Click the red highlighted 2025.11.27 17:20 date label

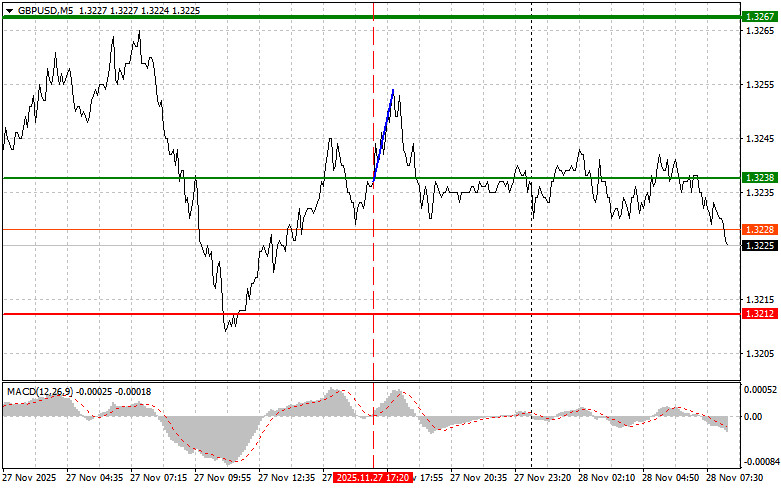pyautogui.click(x=372, y=479)
